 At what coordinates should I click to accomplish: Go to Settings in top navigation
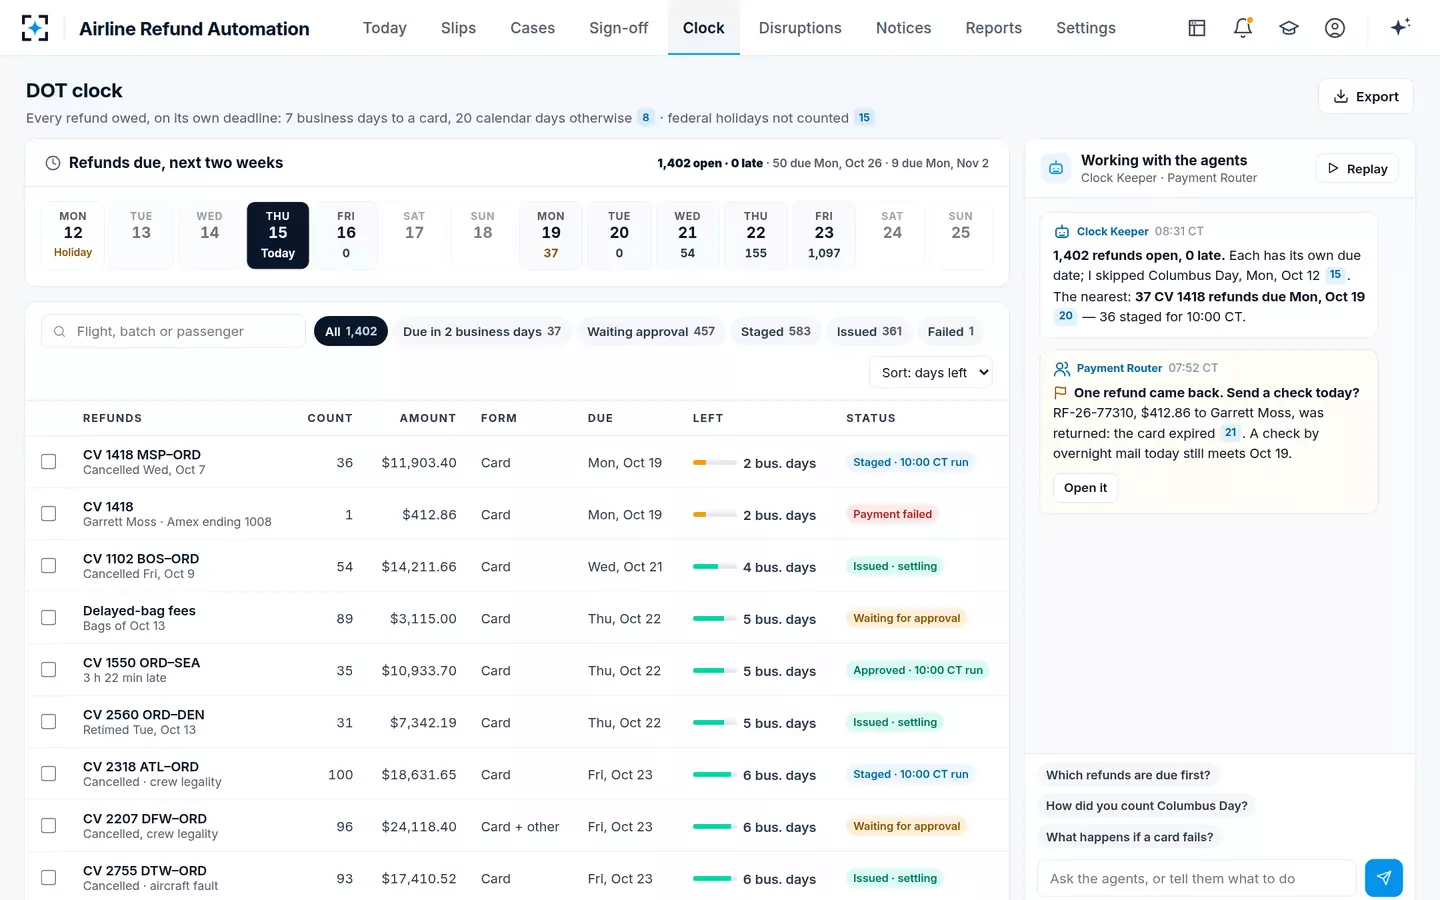[1086, 28]
